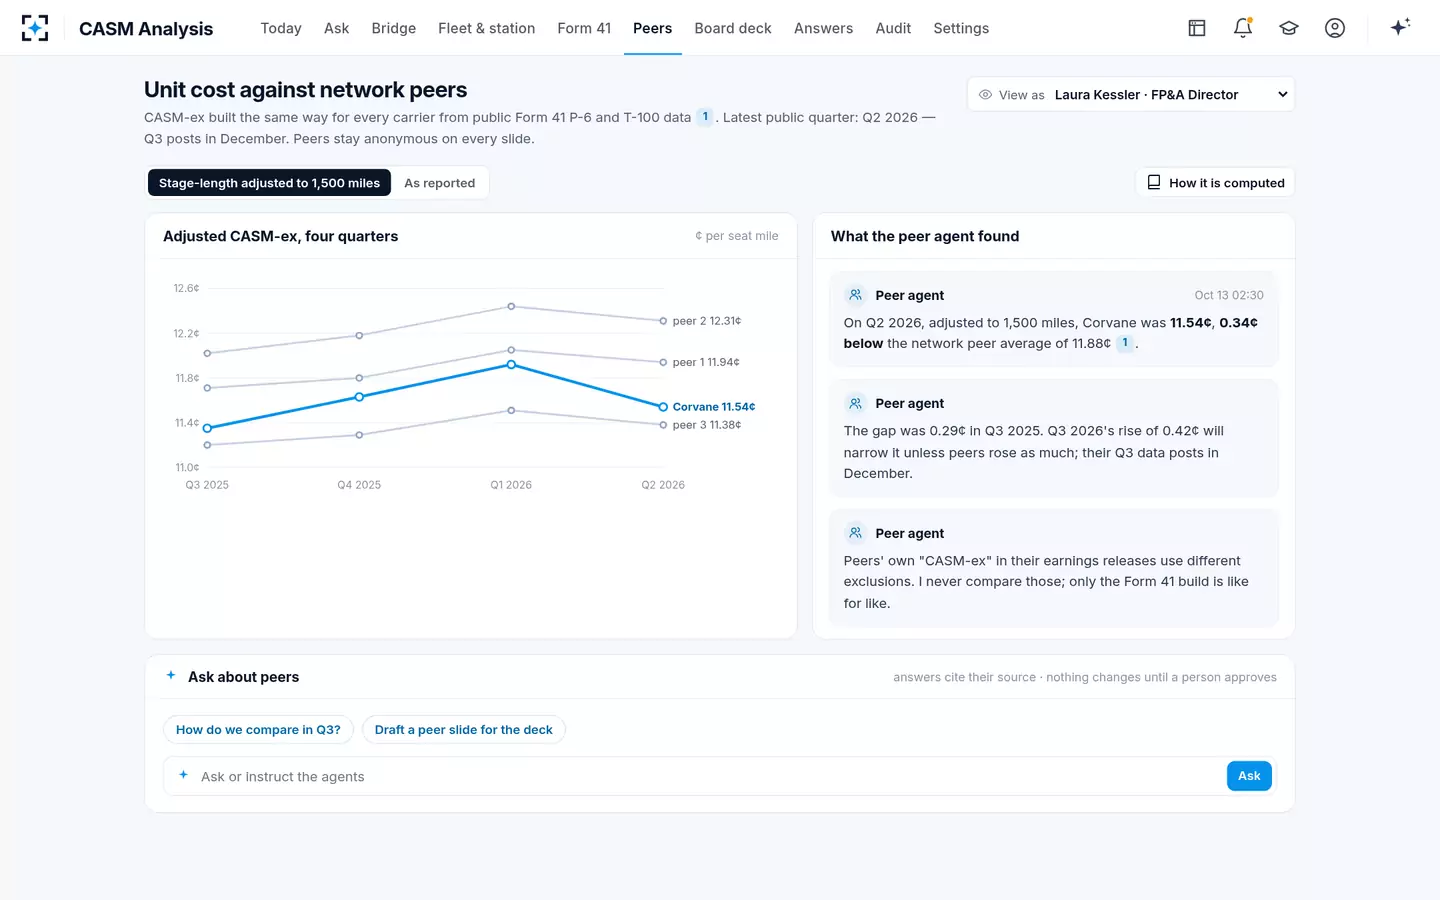
Task: Click the graduation cap learning icon
Action: [1289, 28]
